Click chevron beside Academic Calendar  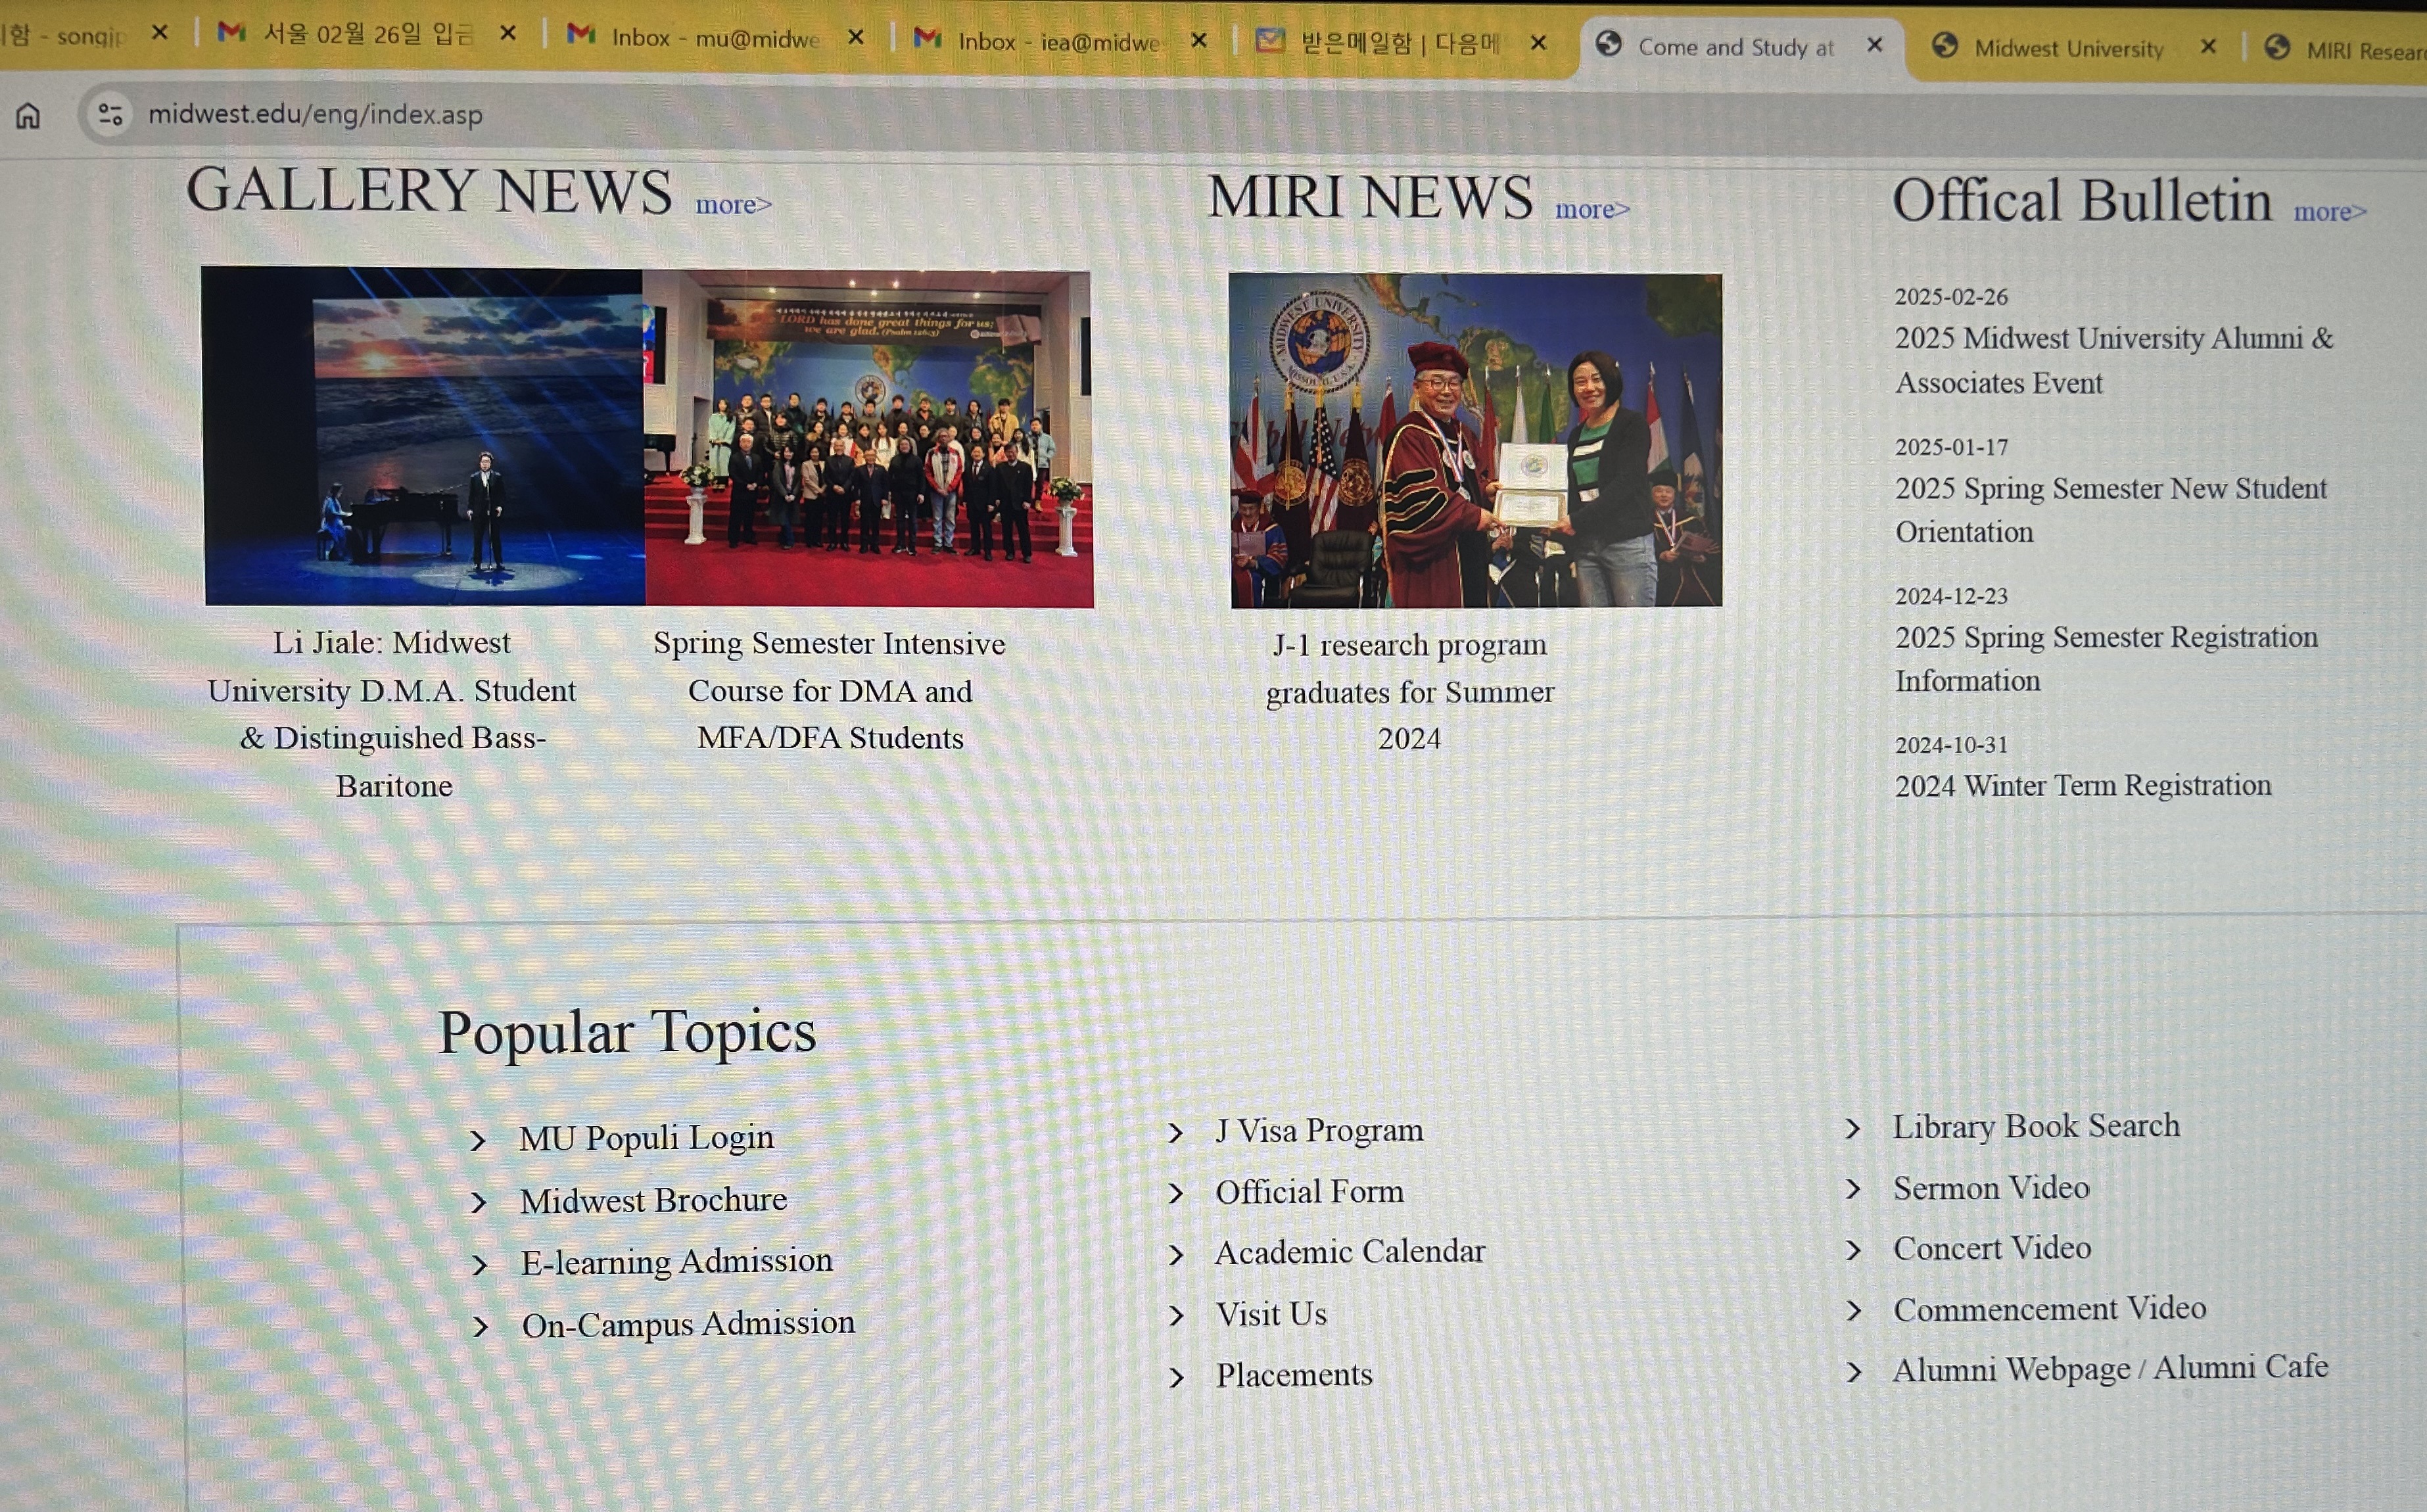1176,1255
